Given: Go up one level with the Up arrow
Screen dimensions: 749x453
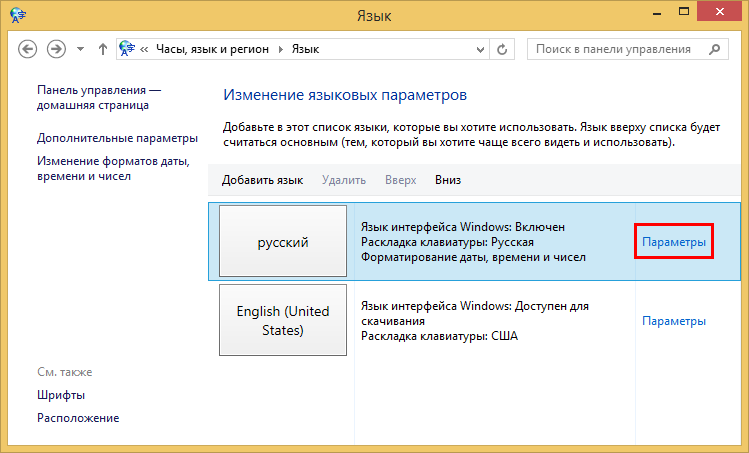Looking at the screenshot, I should click(102, 49).
